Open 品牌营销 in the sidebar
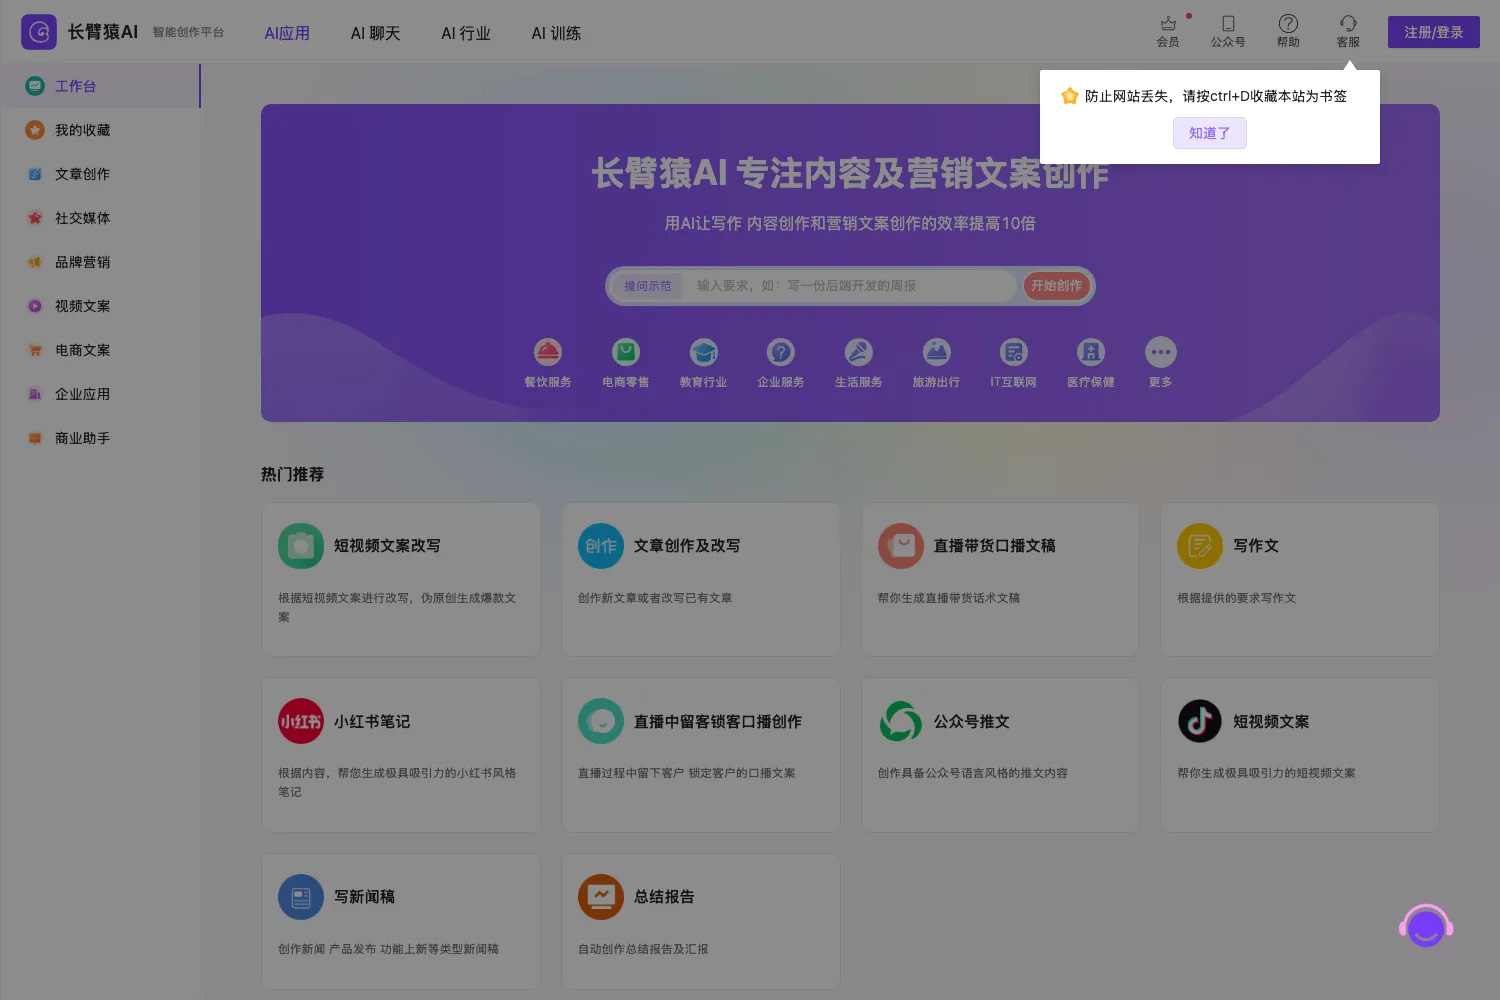The image size is (1500, 1000). [x=100, y=262]
